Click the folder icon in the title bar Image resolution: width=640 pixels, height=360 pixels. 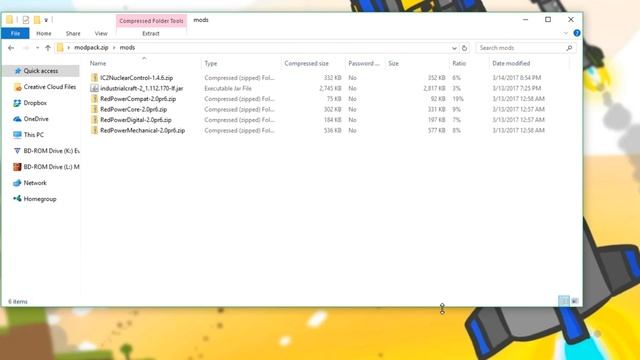tap(9, 20)
